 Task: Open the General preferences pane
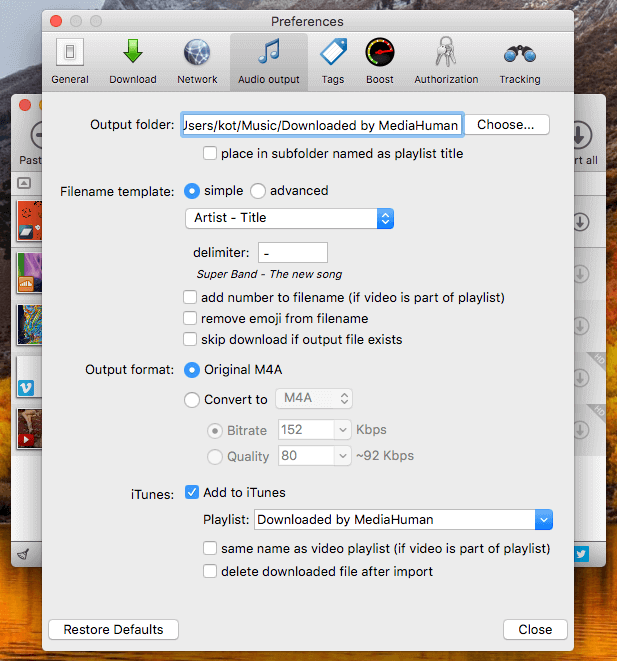click(x=70, y=61)
